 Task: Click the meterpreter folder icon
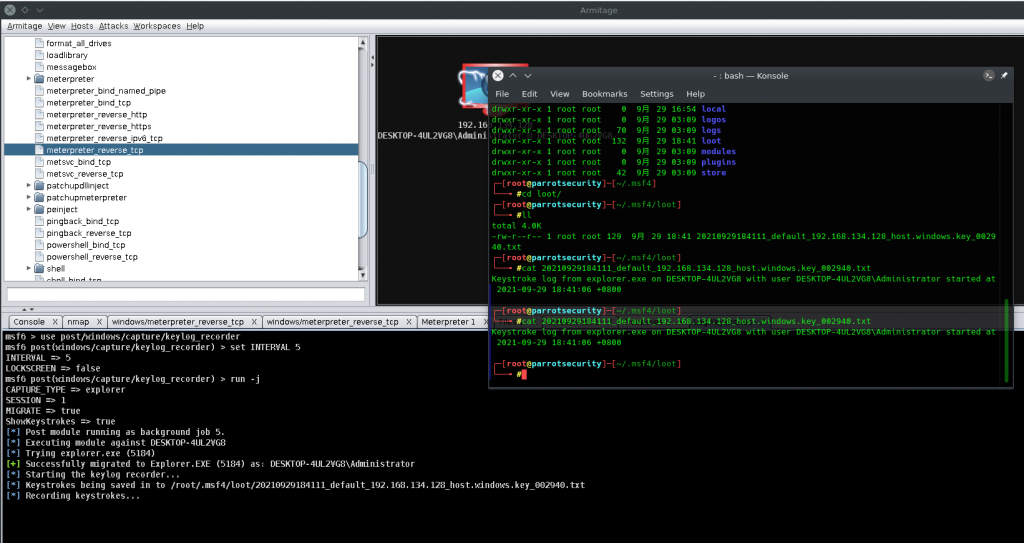tap(39, 78)
